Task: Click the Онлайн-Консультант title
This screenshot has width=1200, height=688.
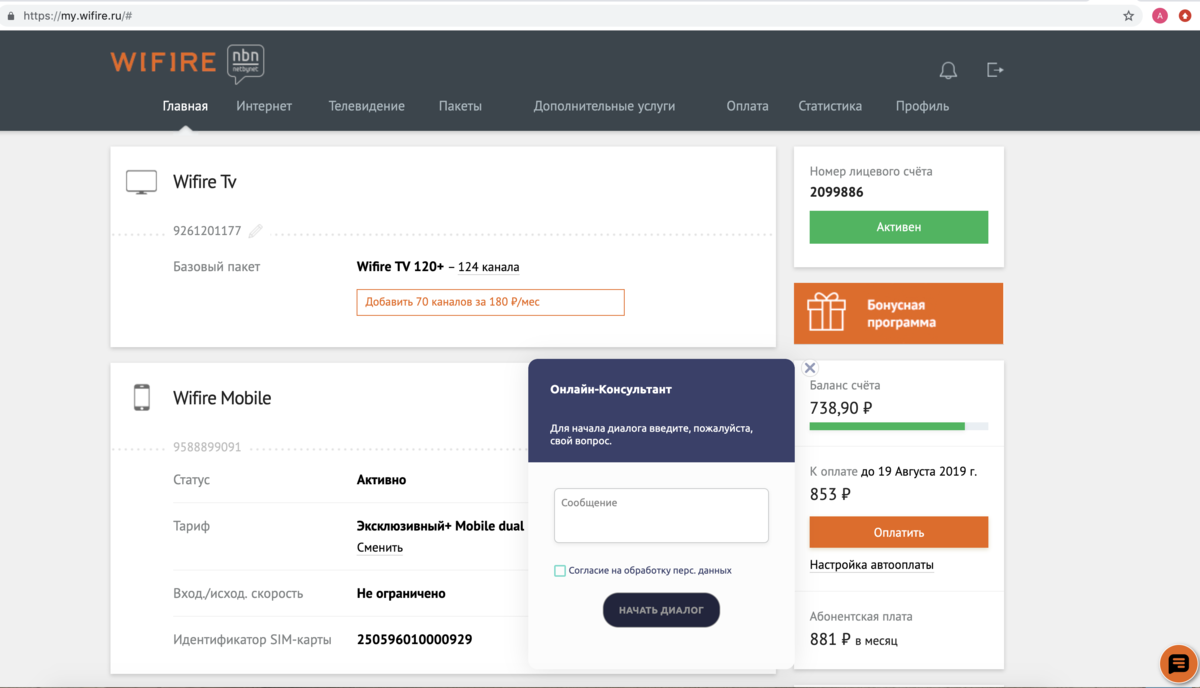Action: (x=611, y=389)
